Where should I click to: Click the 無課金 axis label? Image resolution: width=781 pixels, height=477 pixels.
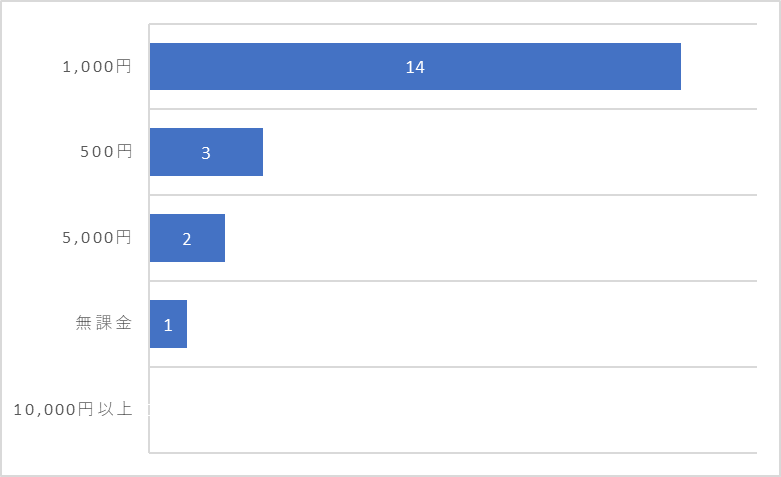tap(104, 323)
